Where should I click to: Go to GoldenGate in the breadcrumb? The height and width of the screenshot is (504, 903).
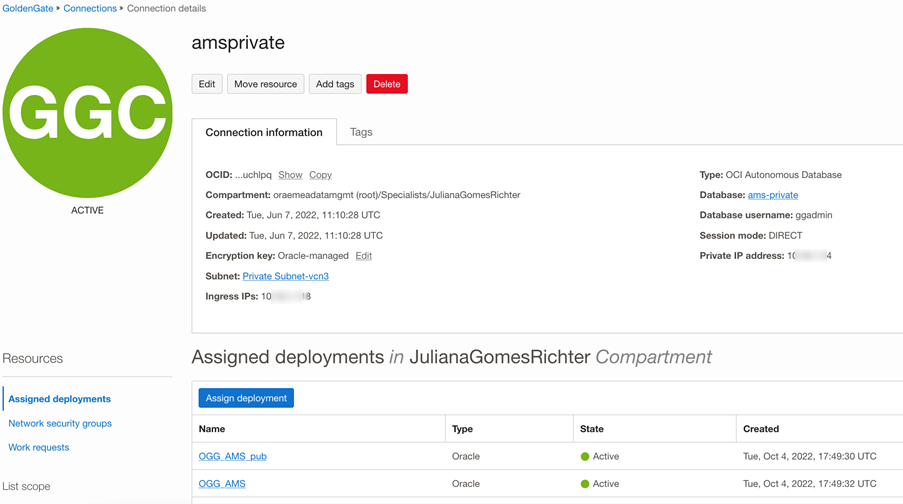27,8
